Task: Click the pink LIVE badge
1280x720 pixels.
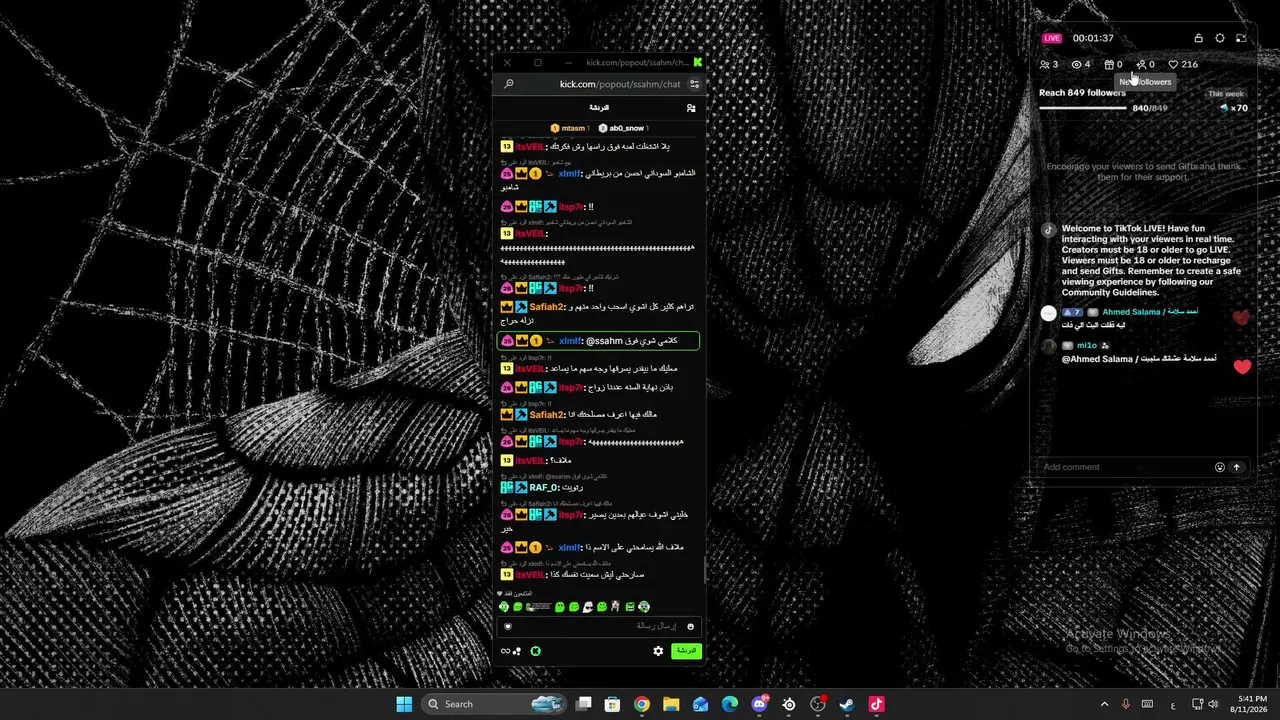Action: (1052, 38)
